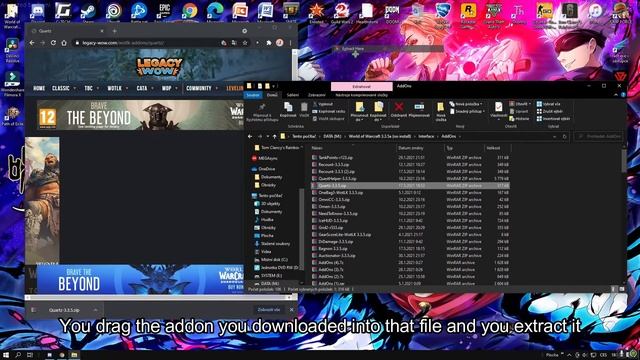Open DaVinci Resolve desktop shortcut
640x360 pixels.
coord(12,51)
